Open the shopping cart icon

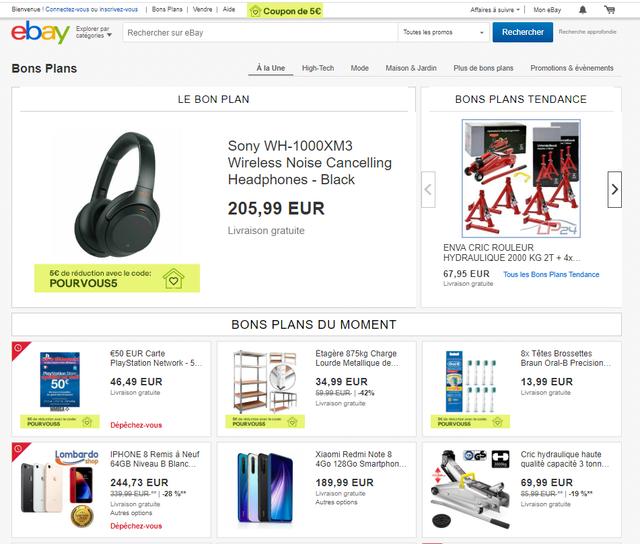[609, 10]
